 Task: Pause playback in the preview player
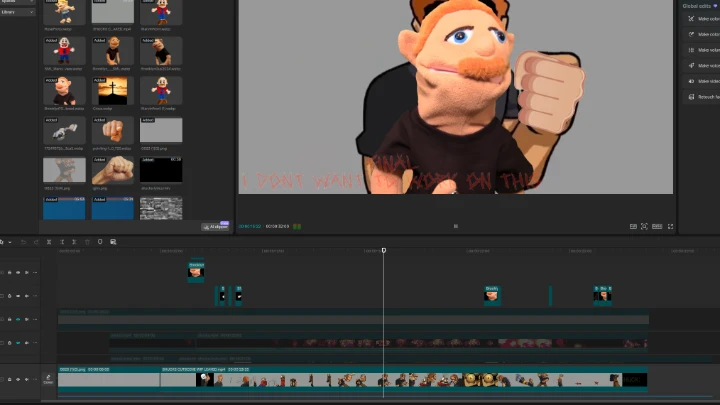[456, 226]
